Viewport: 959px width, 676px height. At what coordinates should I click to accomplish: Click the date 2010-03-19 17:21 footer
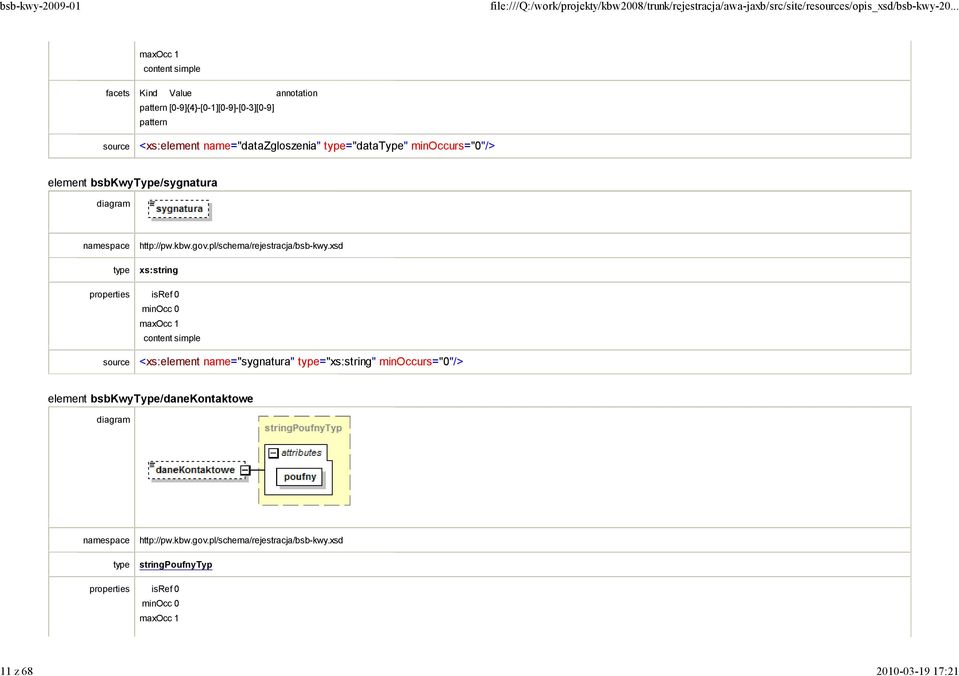pos(917,671)
